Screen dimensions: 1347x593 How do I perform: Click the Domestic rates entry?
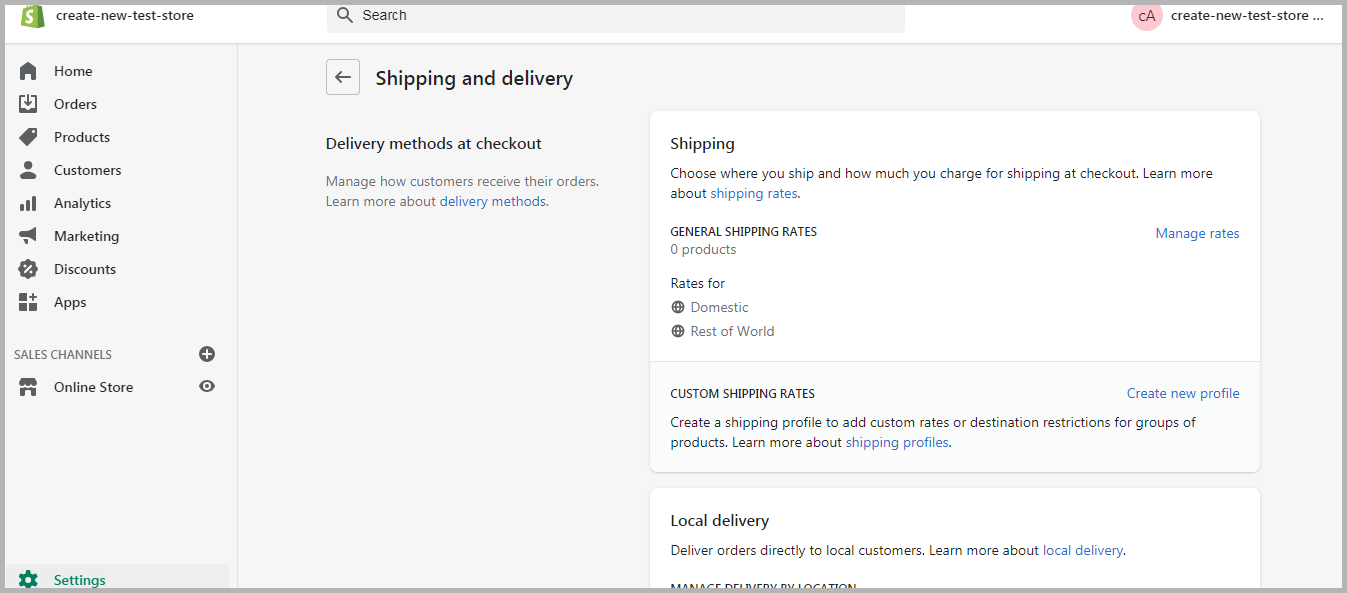pos(719,307)
